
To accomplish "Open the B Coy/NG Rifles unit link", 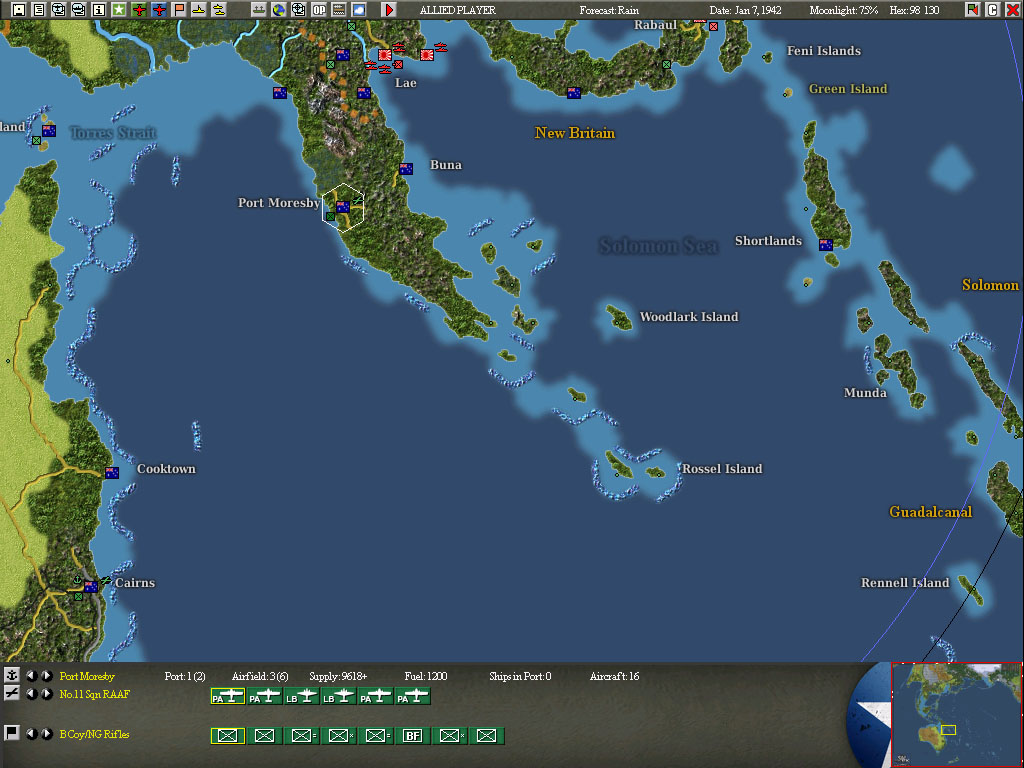I will 95,734.
